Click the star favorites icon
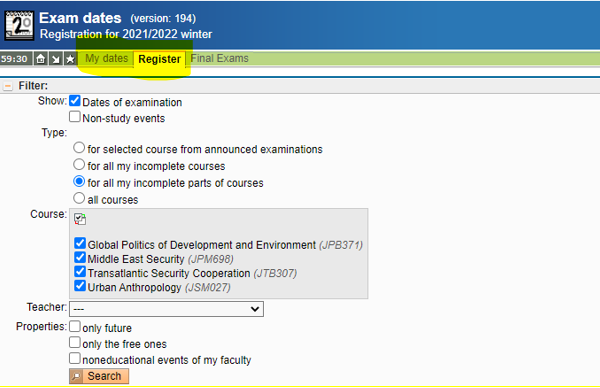The height and width of the screenshot is (388, 600). pos(70,59)
